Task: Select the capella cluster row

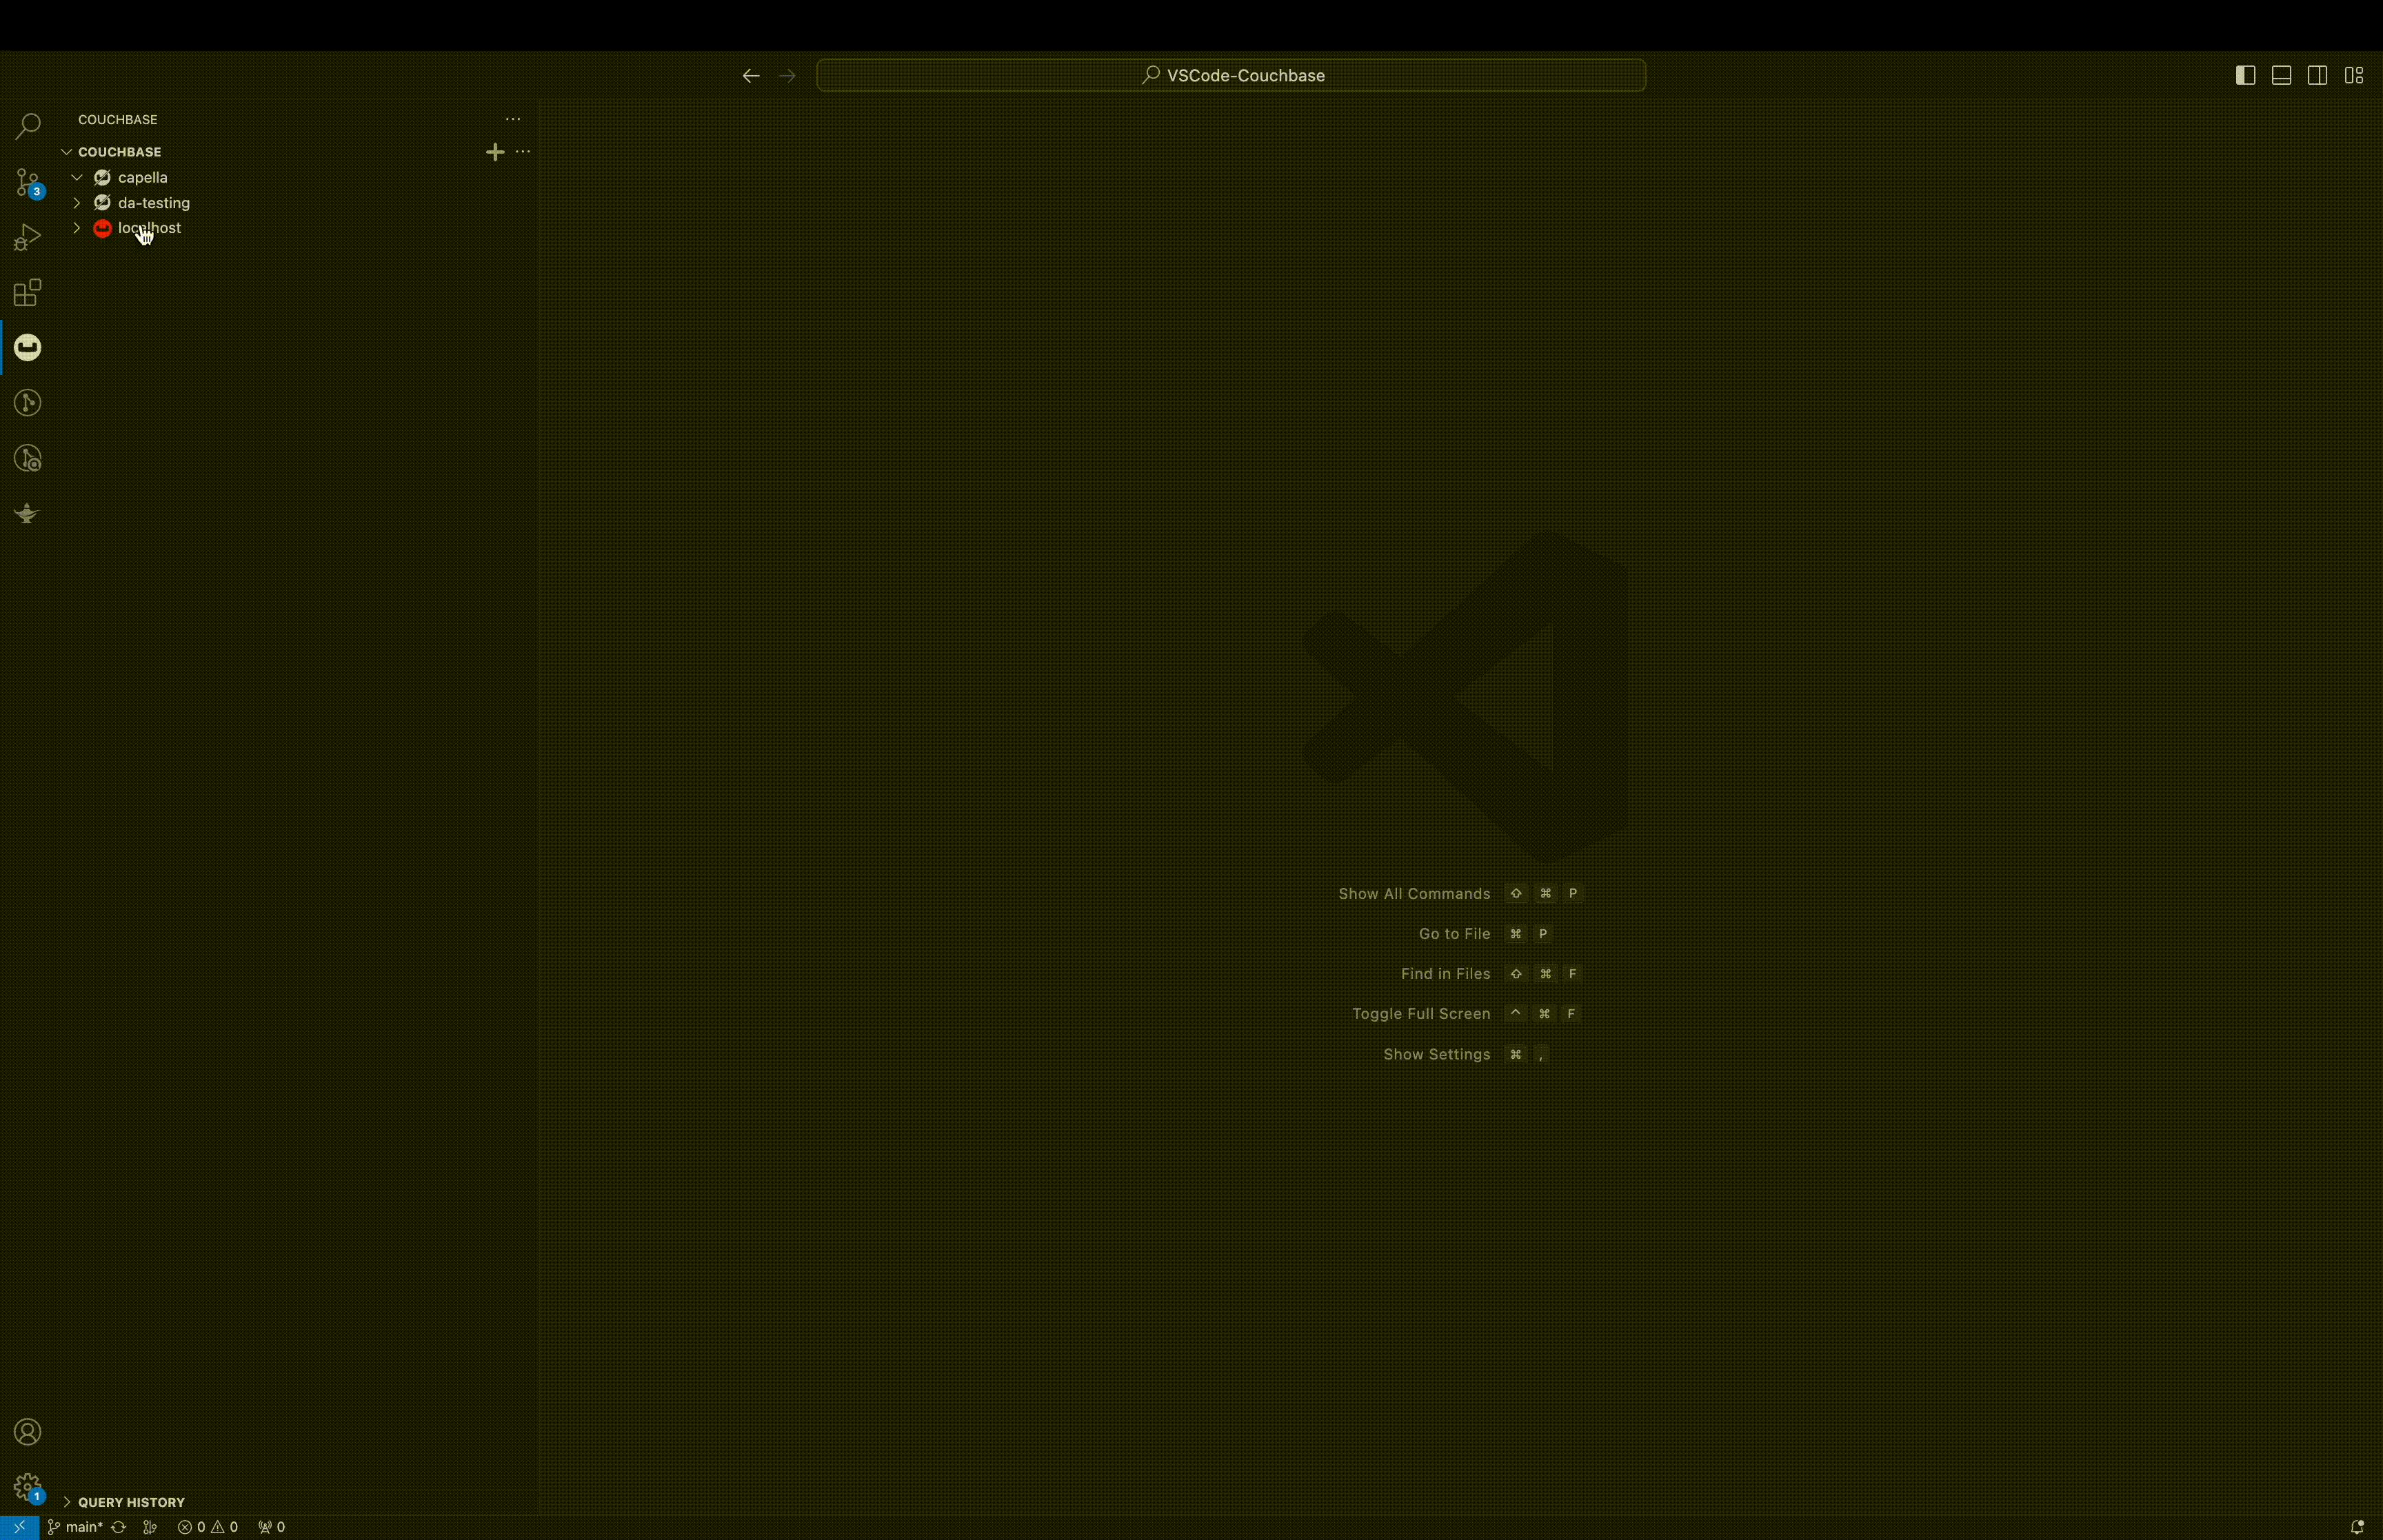Action: (297, 177)
